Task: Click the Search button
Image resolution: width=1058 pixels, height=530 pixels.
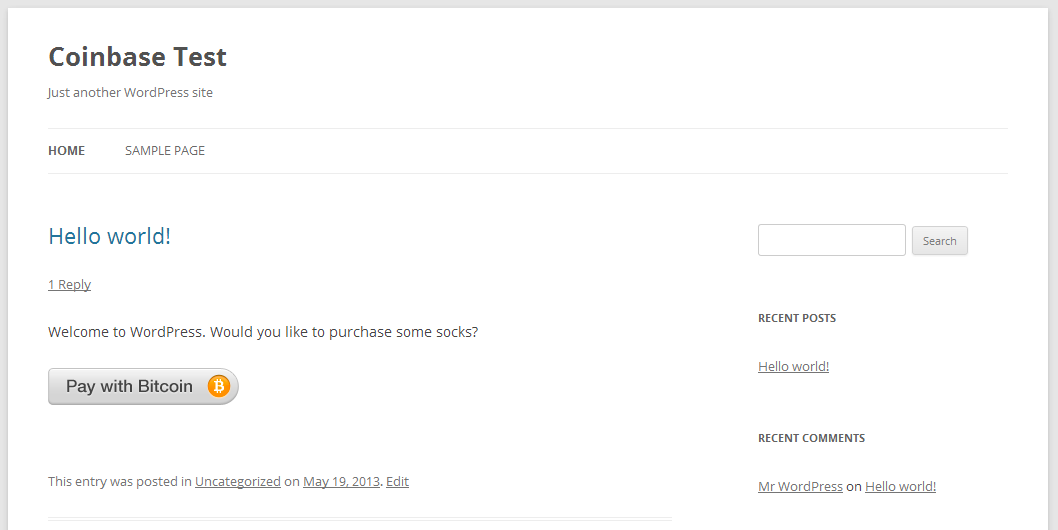Action: point(939,241)
